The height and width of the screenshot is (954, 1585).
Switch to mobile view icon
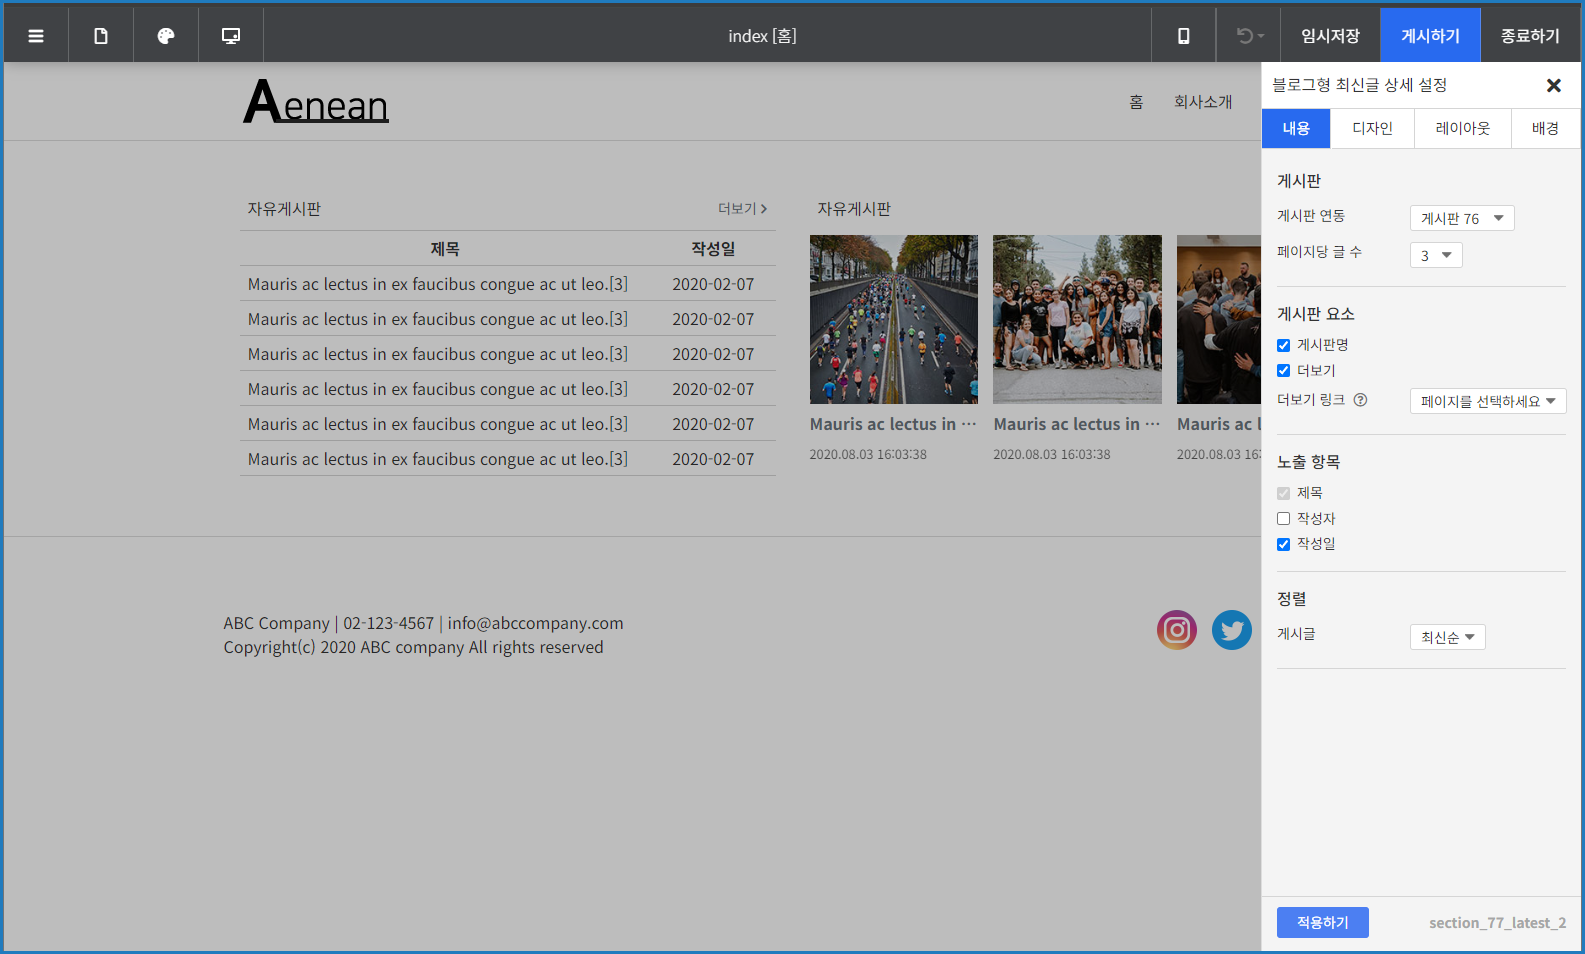tap(1183, 36)
